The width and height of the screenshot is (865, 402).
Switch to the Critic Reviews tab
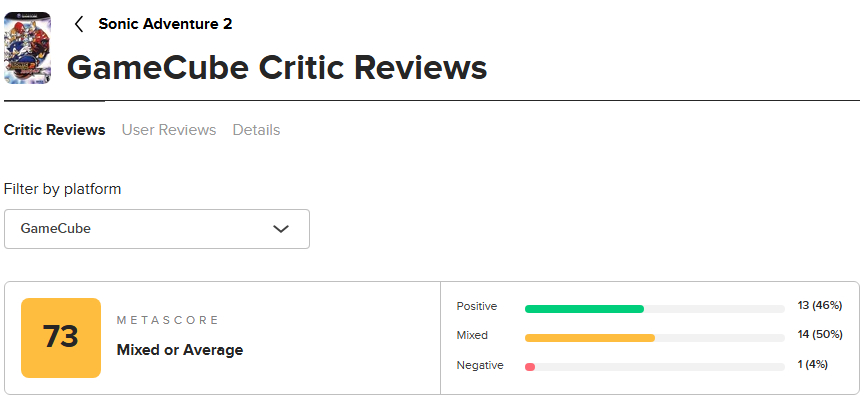(55, 130)
